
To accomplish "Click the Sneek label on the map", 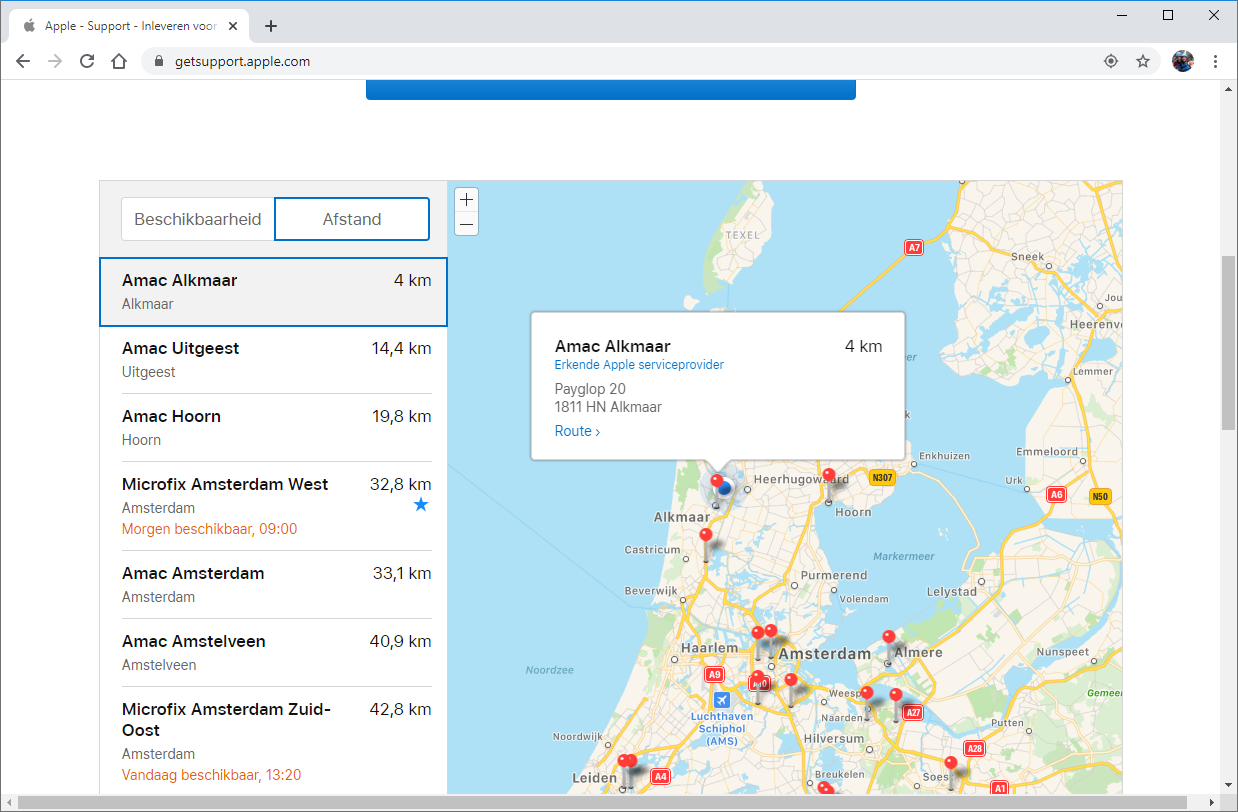I will pyautogui.click(x=1028, y=257).
